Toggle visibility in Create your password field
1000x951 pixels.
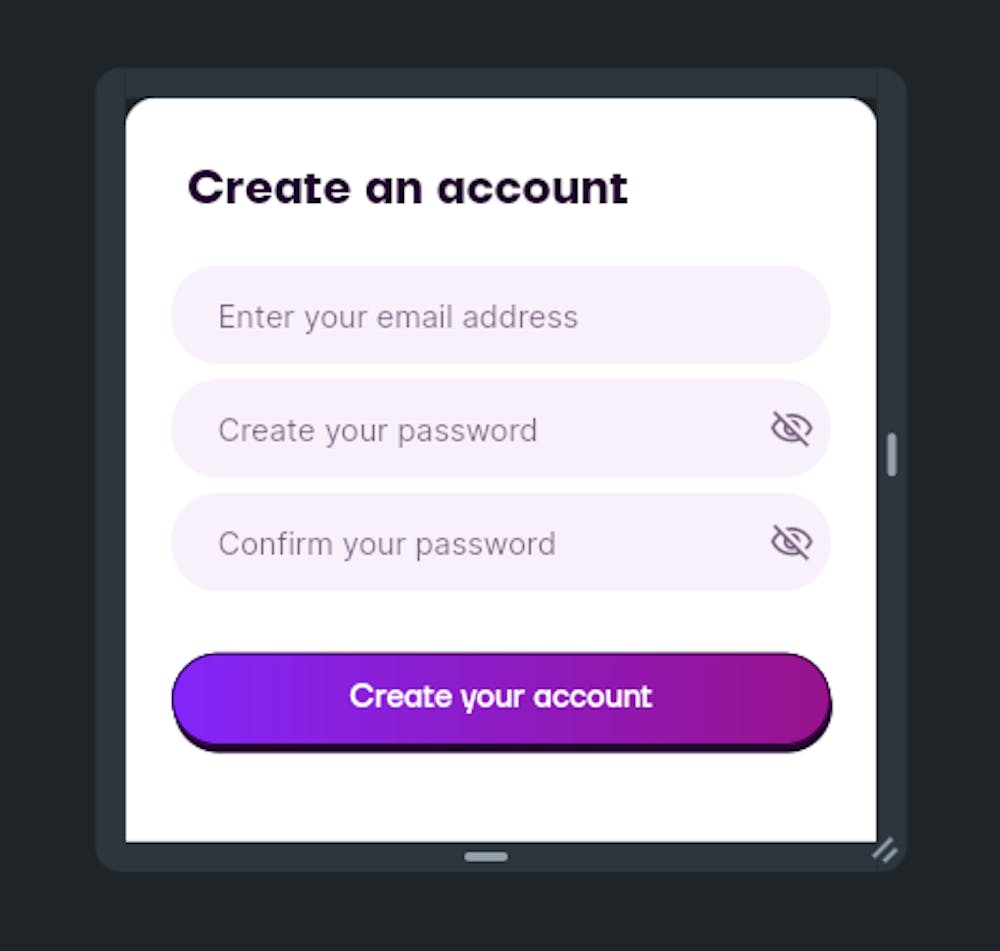click(791, 428)
